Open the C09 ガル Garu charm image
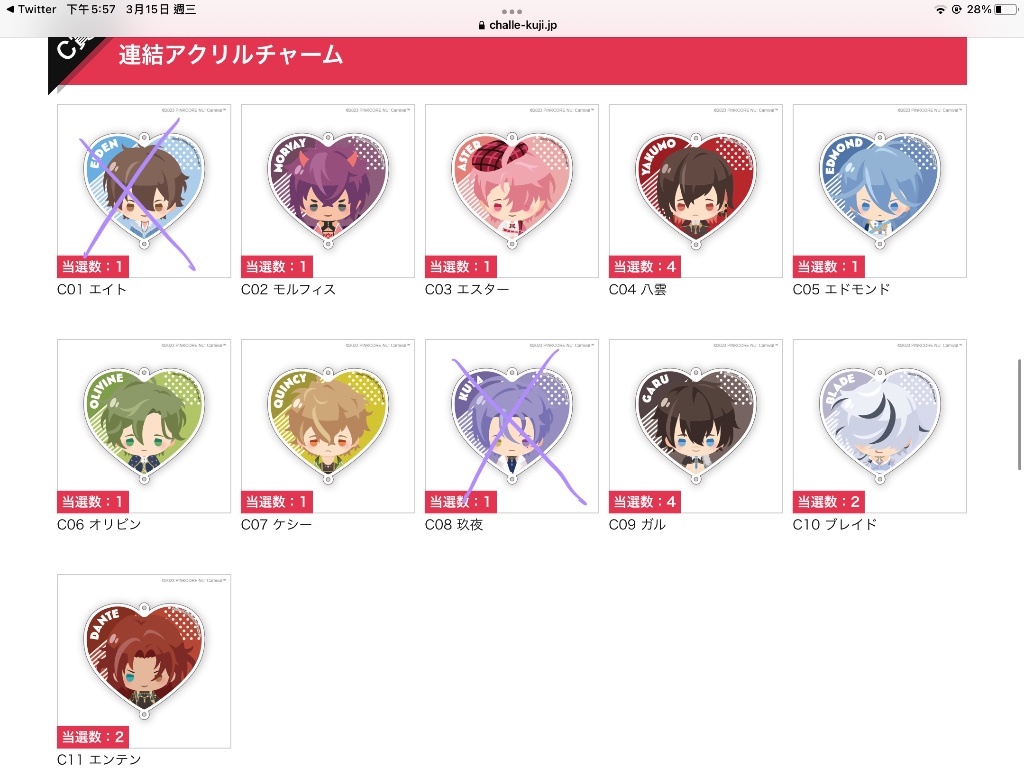 pos(696,426)
